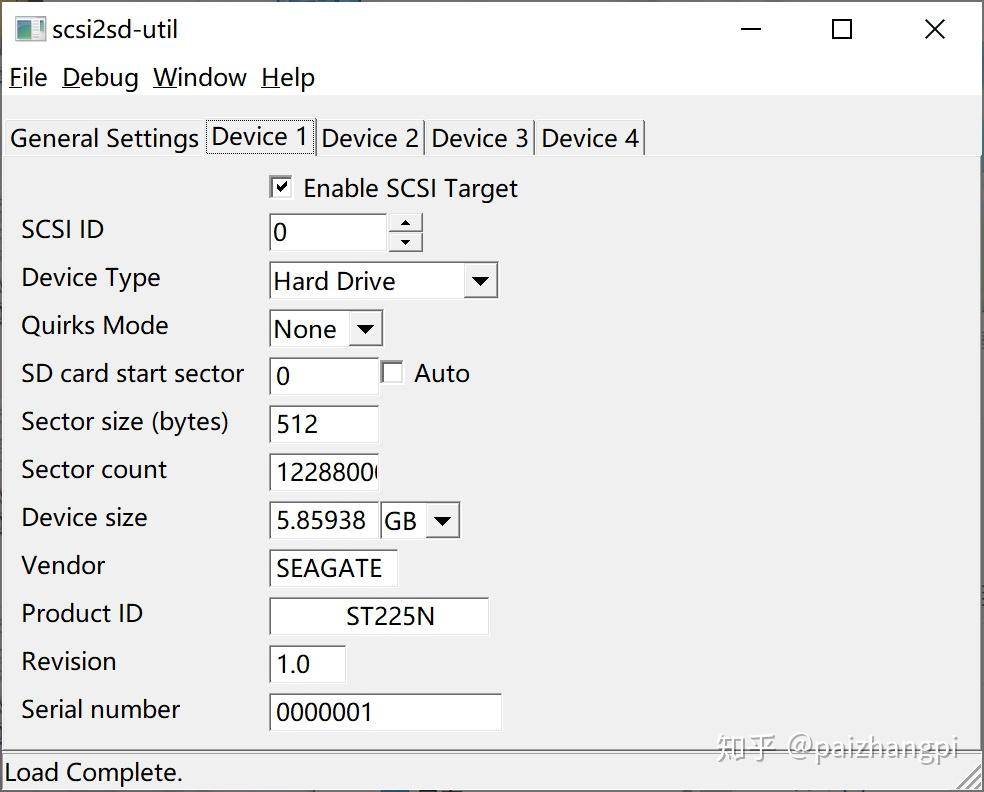Enable SCSI Target checkbox
The image size is (984, 792).
(x=280, y=186)
